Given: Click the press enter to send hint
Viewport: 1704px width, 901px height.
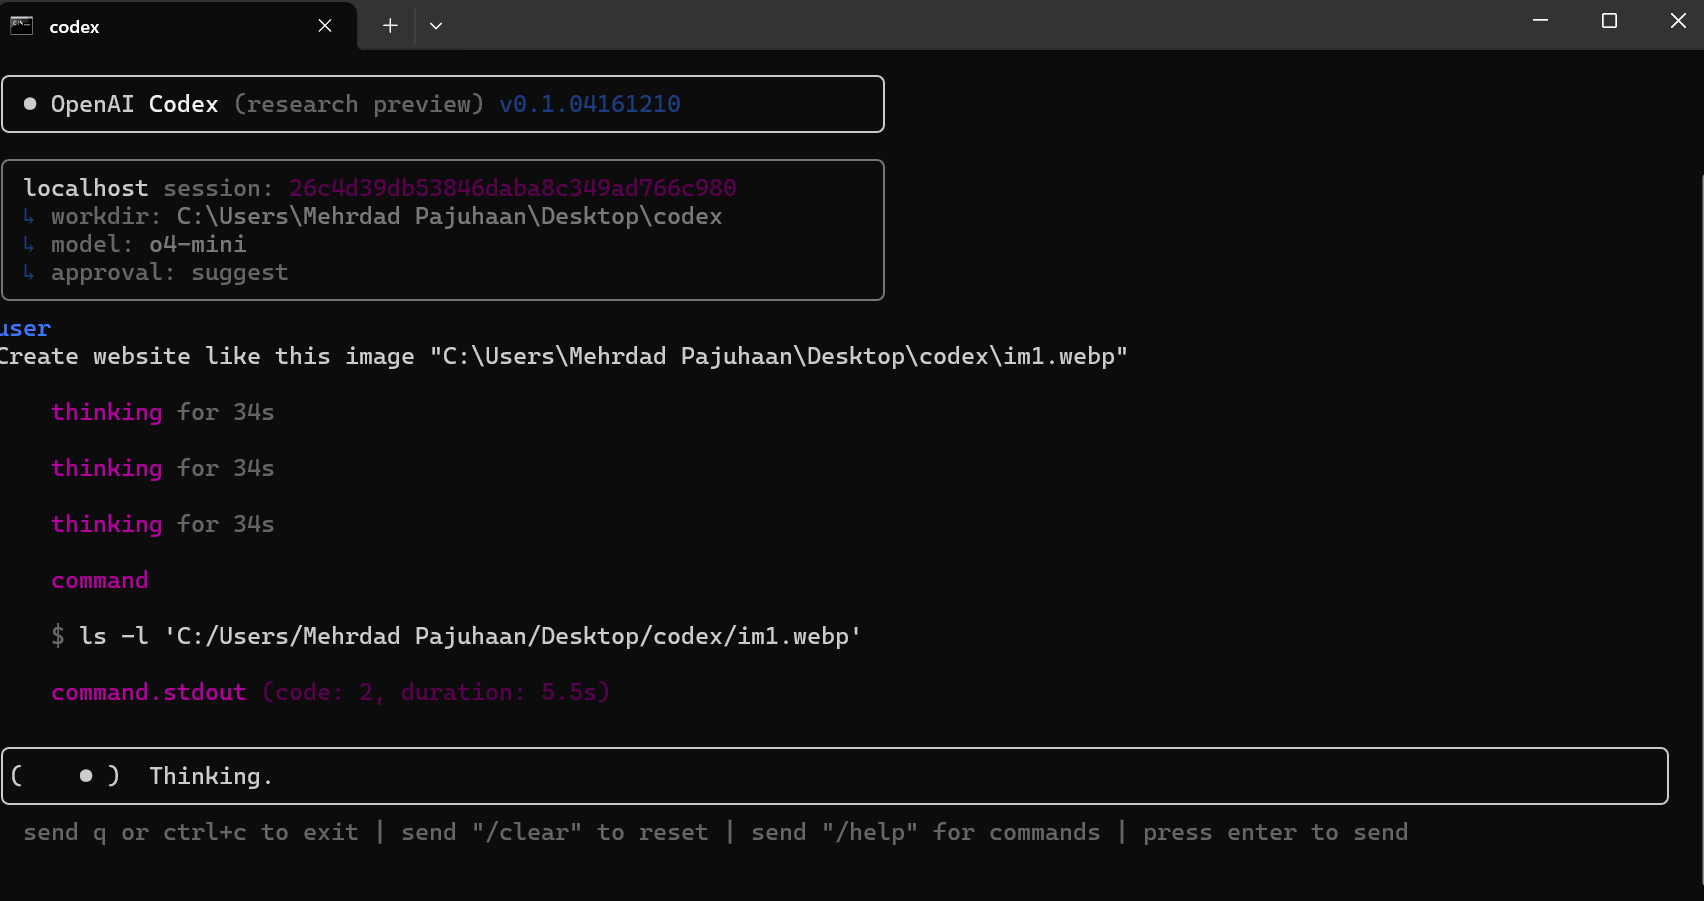Looking at the screenshot, I should (1275, 832).
